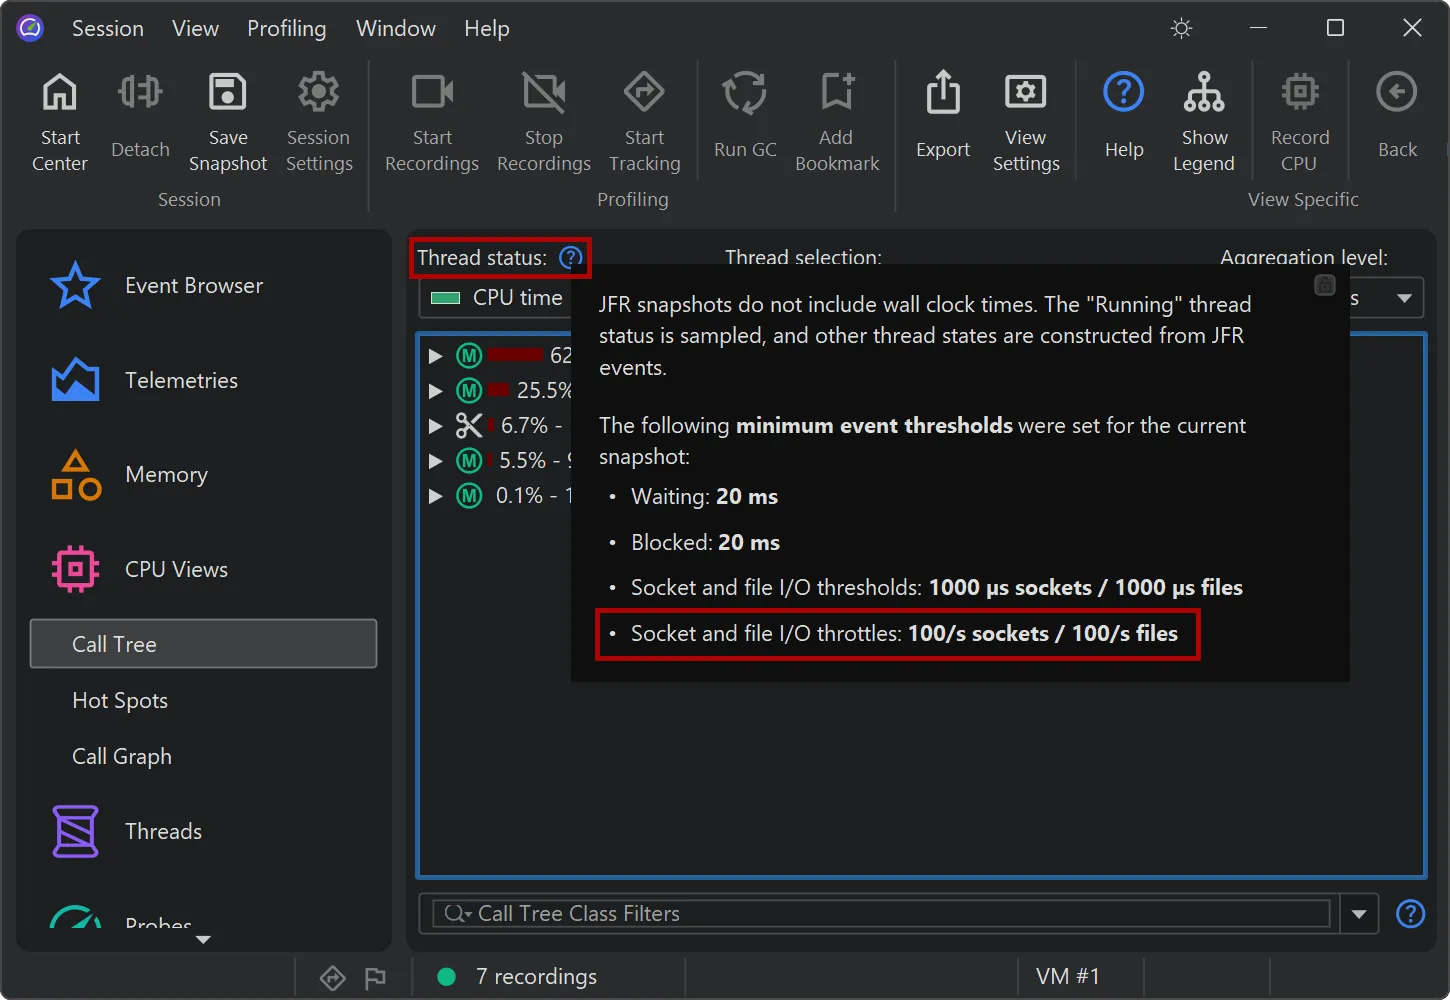This screenshot has width=1450, height=1000.
Task: Click the green CPU time color swatch
Action: click(x=444, y=297)
